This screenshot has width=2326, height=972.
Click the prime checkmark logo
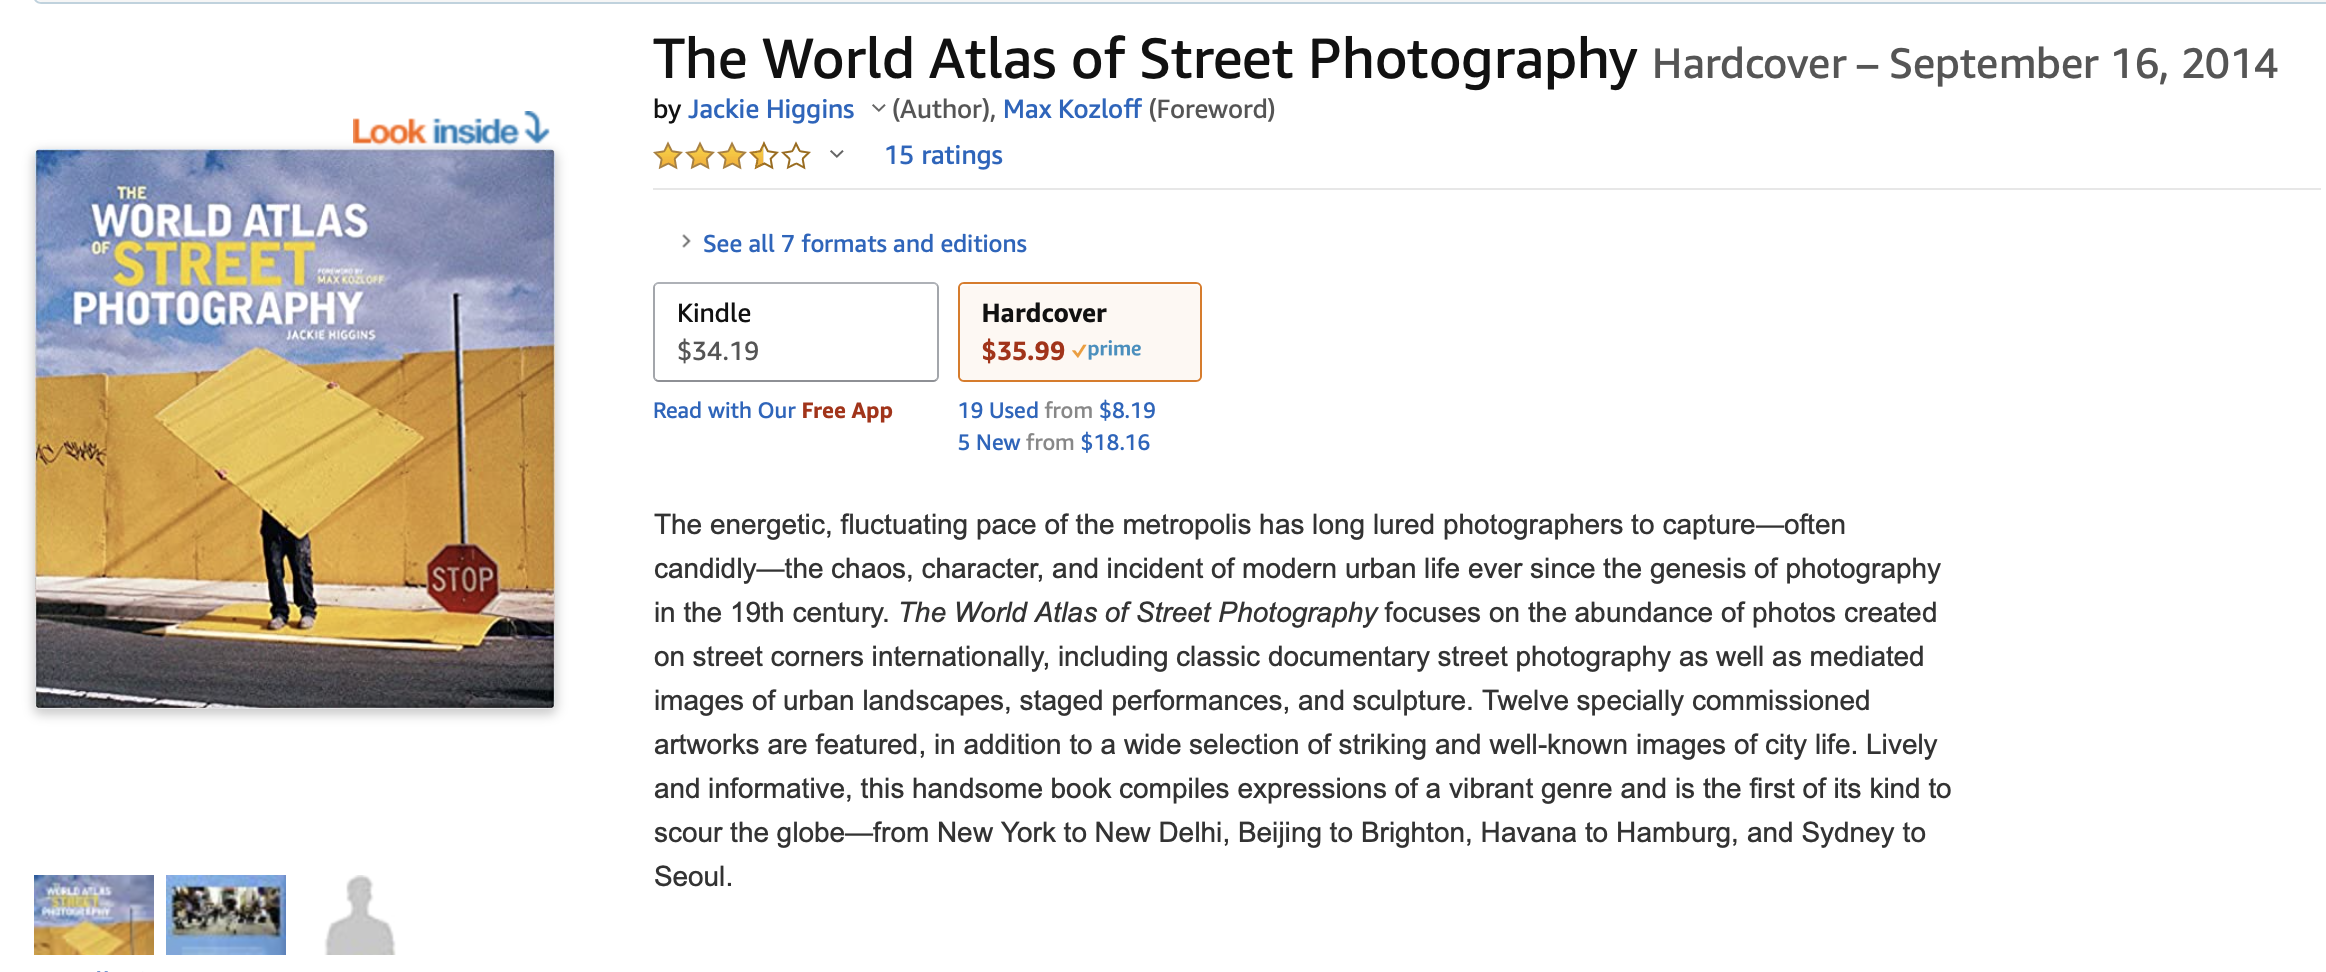1107,350
